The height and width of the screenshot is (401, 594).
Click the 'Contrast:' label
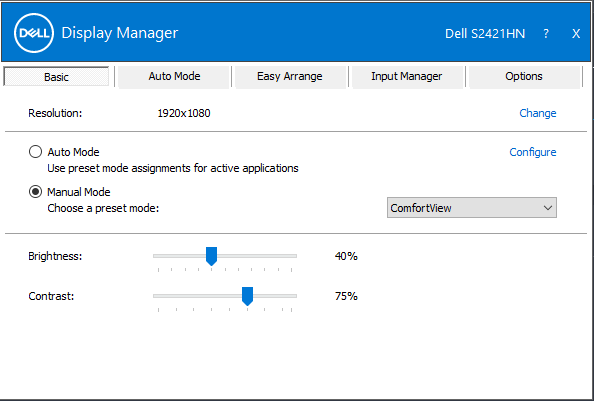point(51,296)
